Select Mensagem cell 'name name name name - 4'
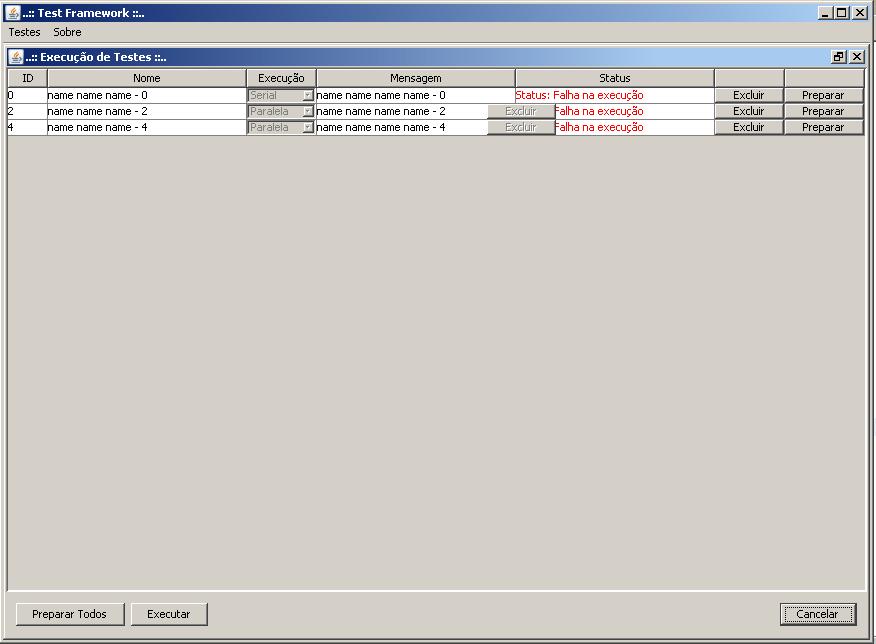This screenshot has height=644, width=876. [402, 127]
